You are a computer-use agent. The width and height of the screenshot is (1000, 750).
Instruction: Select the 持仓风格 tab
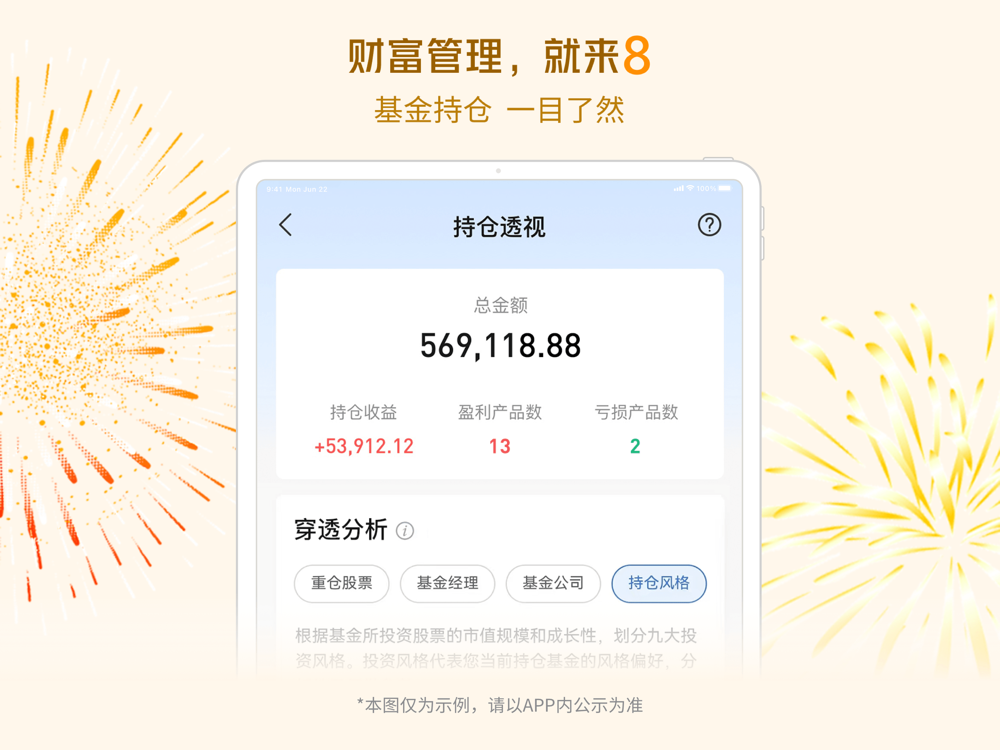(659, 583)
